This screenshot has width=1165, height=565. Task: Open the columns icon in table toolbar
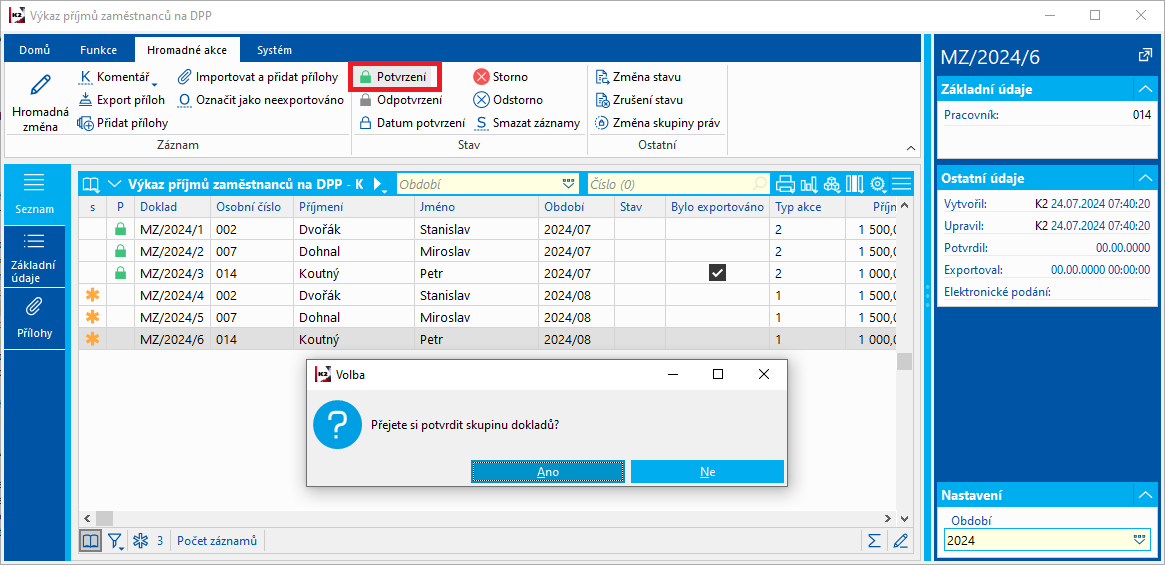[x=855, y=184]
